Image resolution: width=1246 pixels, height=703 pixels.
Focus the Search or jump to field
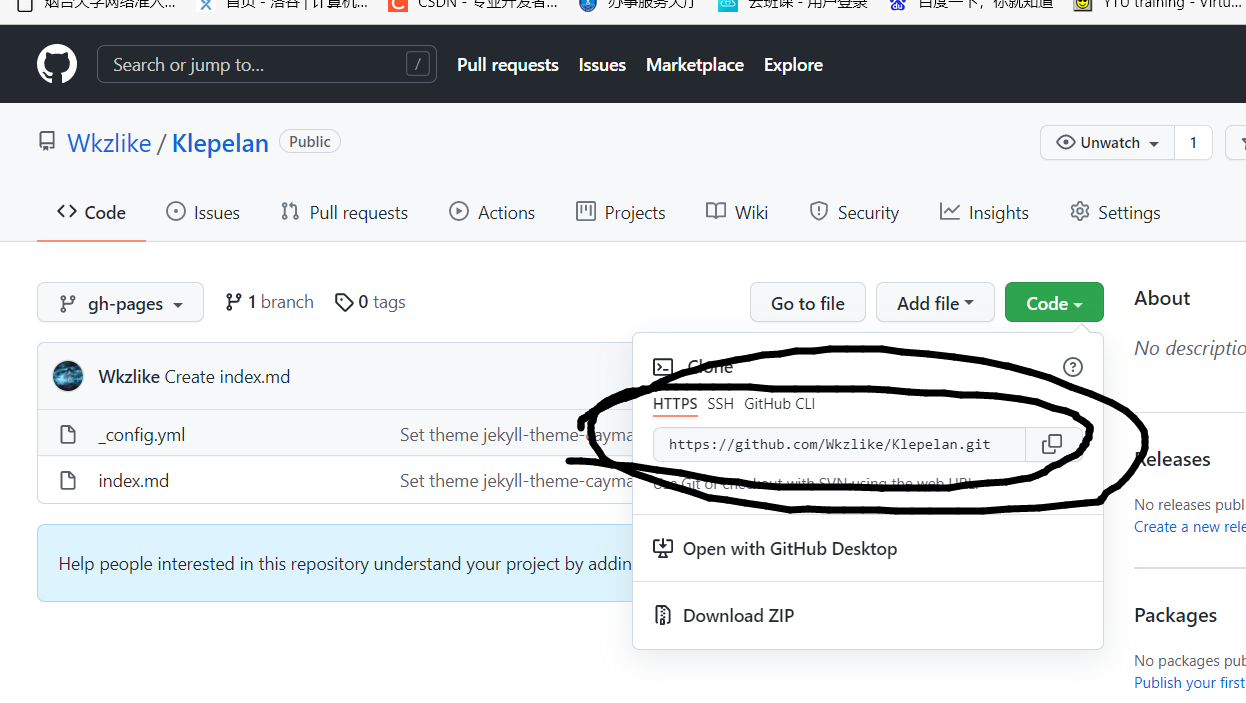(266, 65)
